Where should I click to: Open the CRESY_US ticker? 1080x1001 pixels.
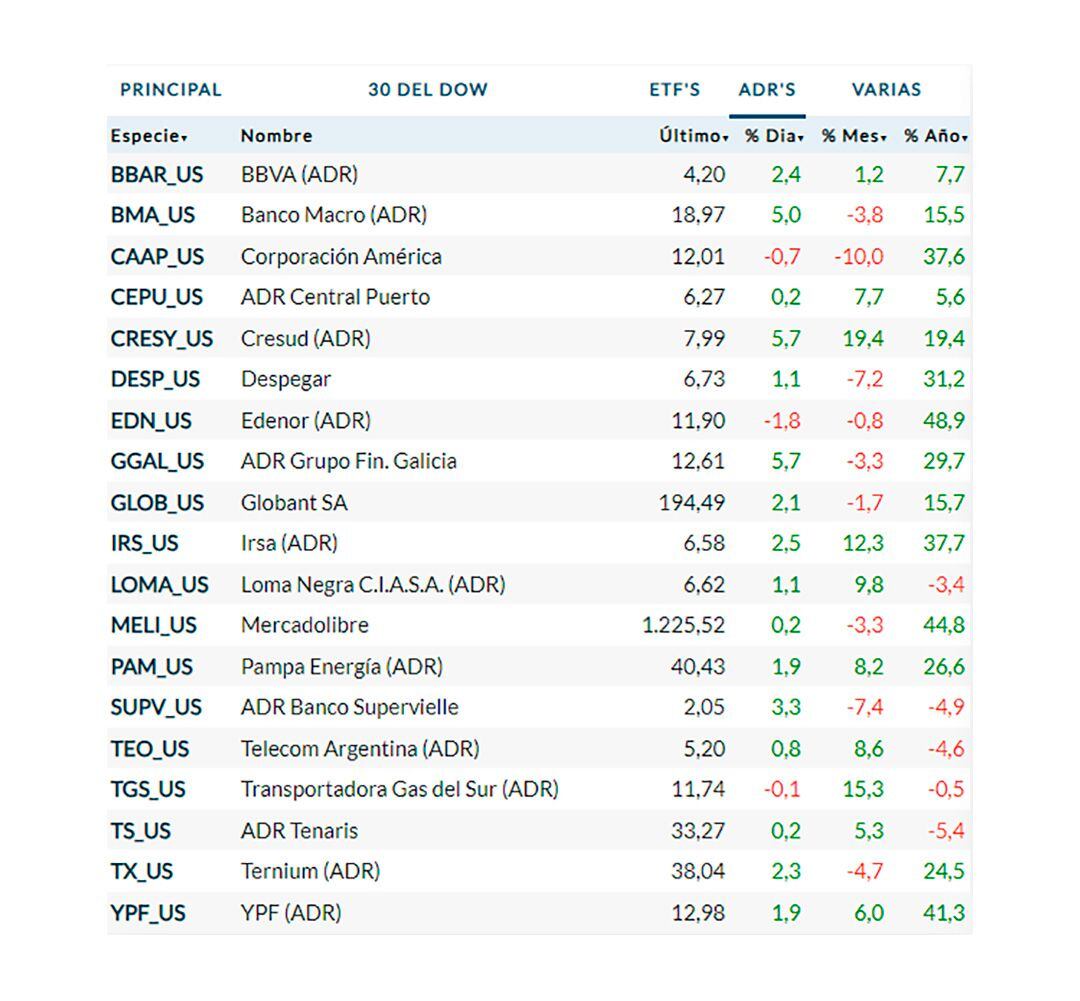tap(162, 338)
